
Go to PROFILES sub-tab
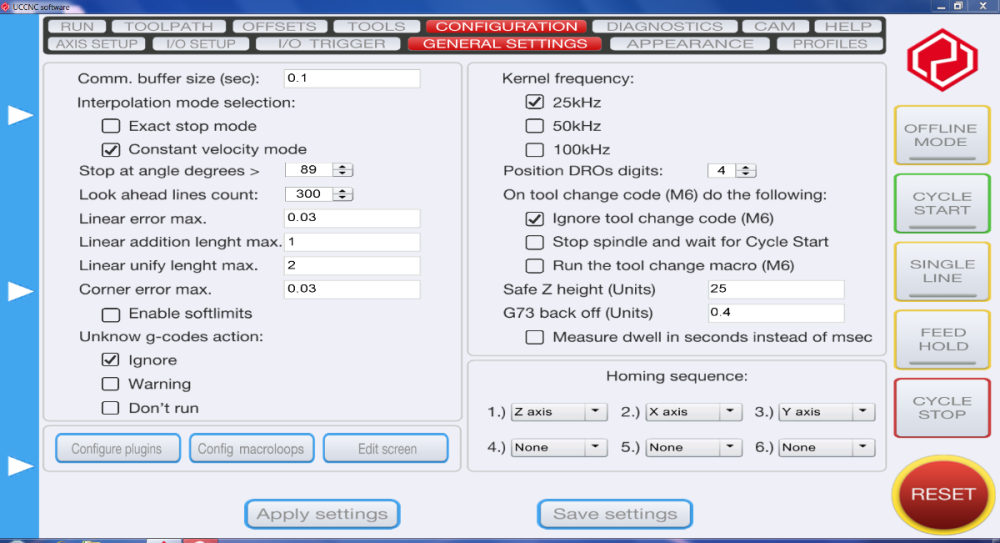830,43
